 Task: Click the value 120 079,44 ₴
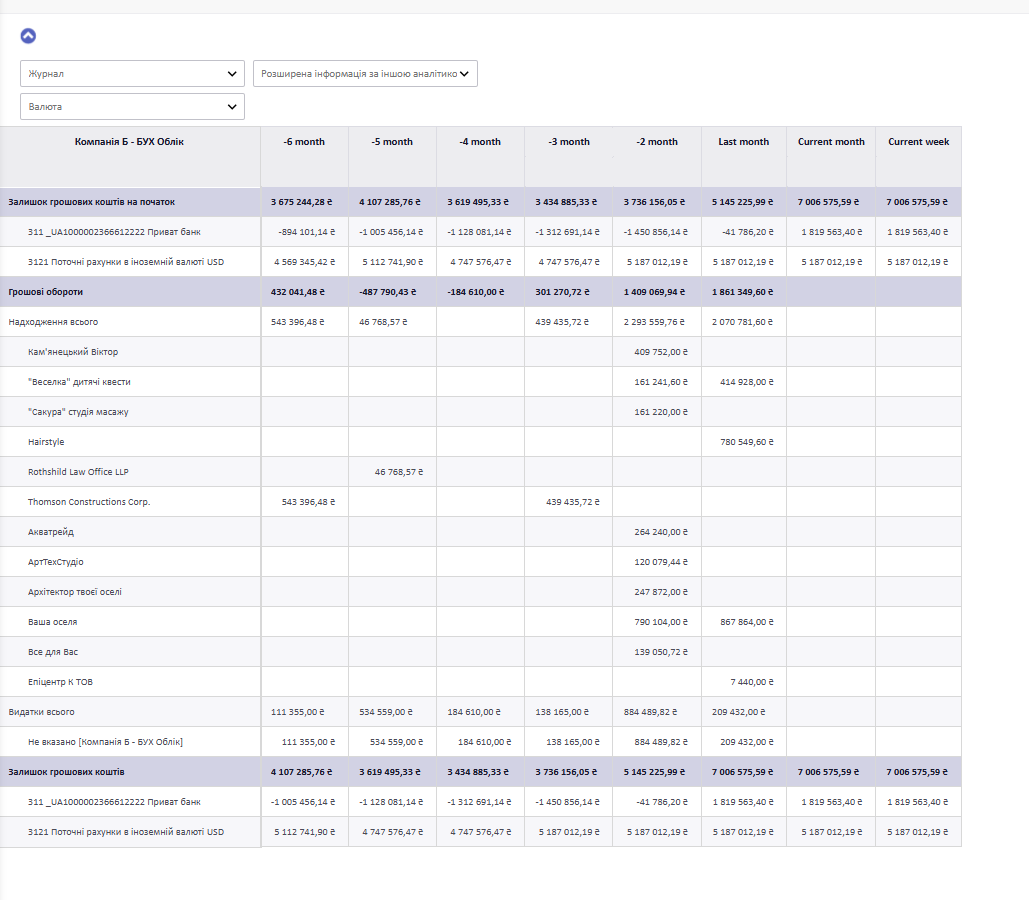coord(661,562)
